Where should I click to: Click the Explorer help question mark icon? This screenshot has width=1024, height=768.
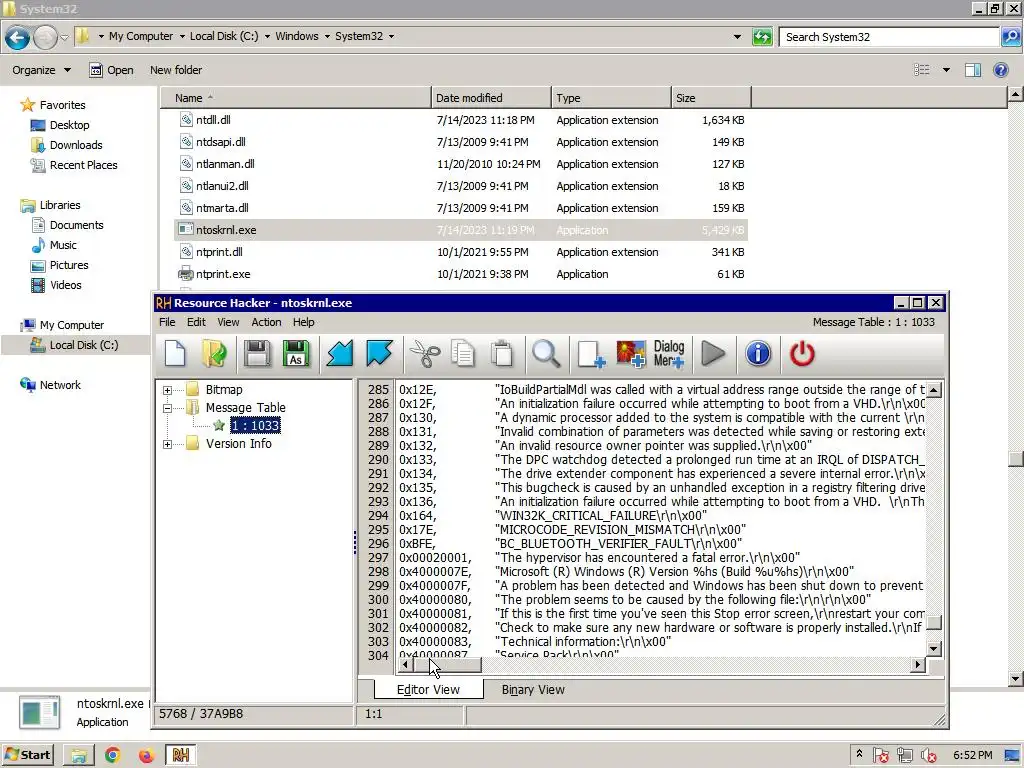1000,70
